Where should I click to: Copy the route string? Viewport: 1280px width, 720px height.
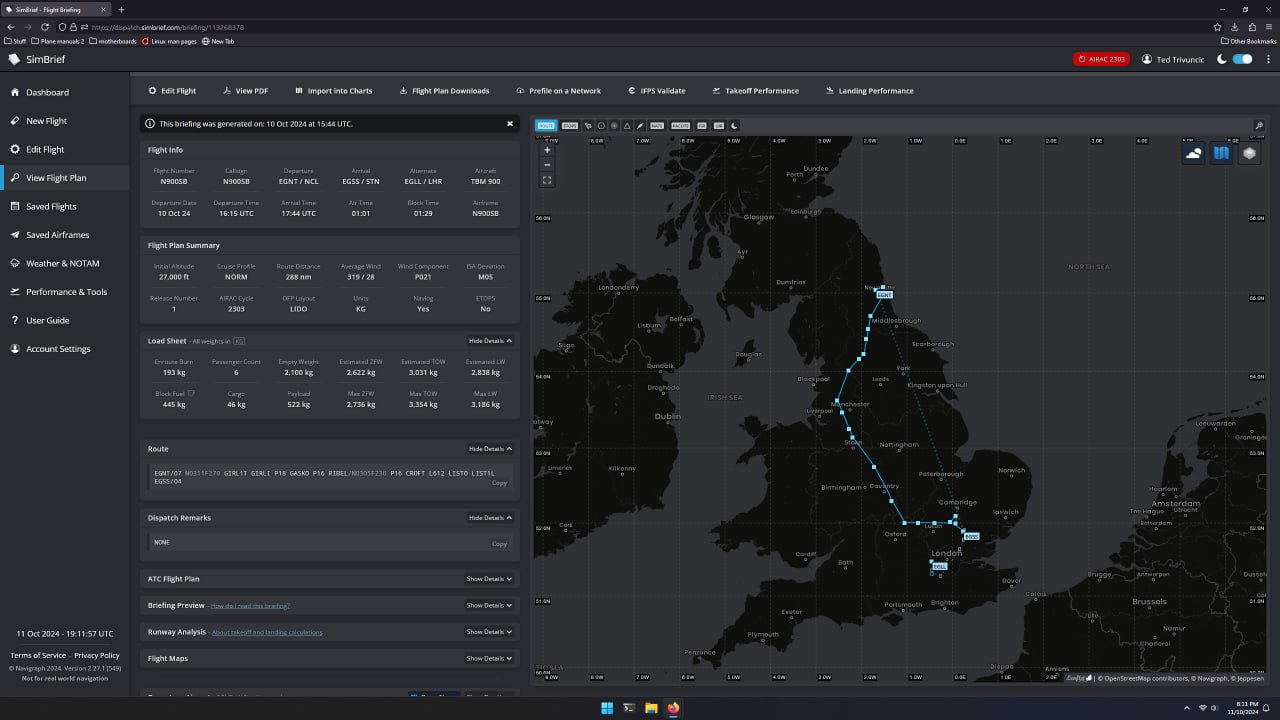pos(499,483)
